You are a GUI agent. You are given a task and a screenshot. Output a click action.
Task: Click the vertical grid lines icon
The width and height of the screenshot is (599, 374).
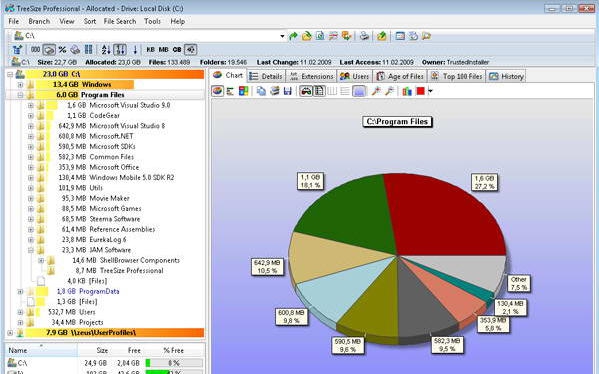[x=332, y=91]
